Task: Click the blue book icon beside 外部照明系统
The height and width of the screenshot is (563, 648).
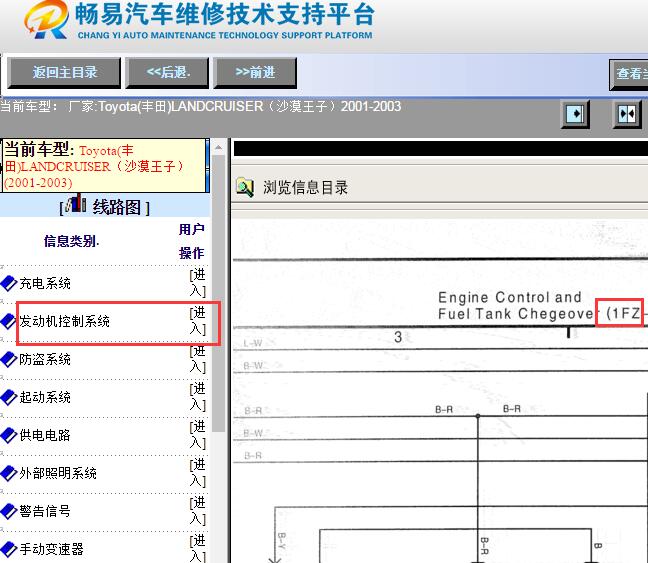Action: (x=9, y=473)
